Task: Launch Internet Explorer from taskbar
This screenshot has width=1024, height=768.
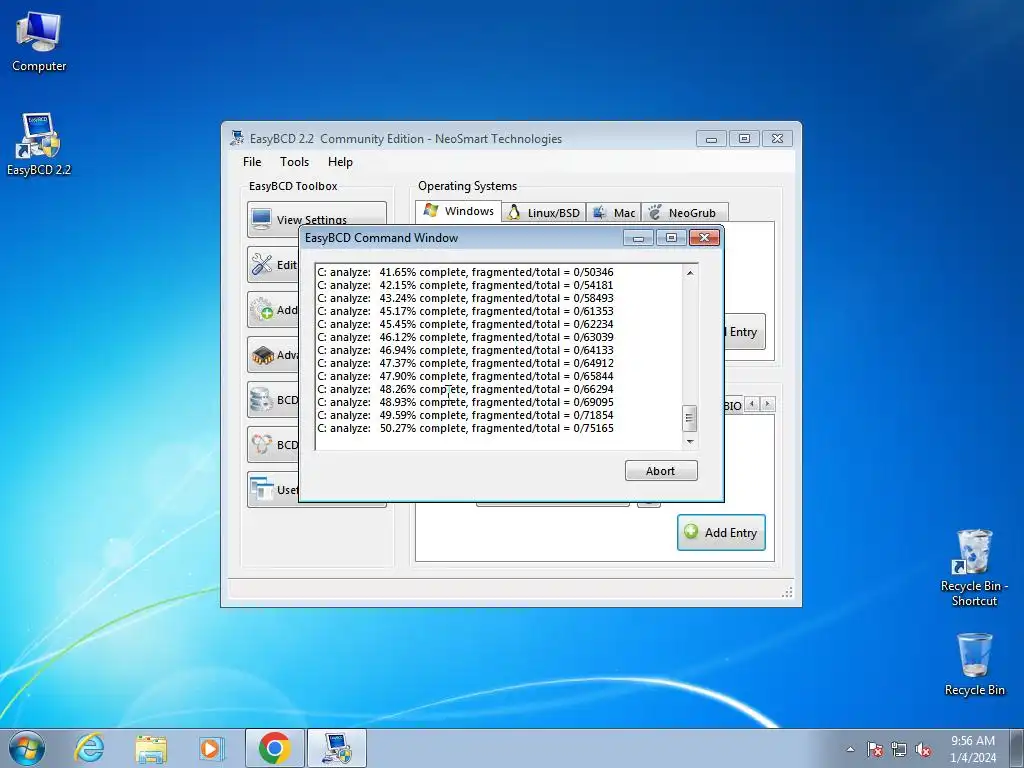Action: pos(89,748)
